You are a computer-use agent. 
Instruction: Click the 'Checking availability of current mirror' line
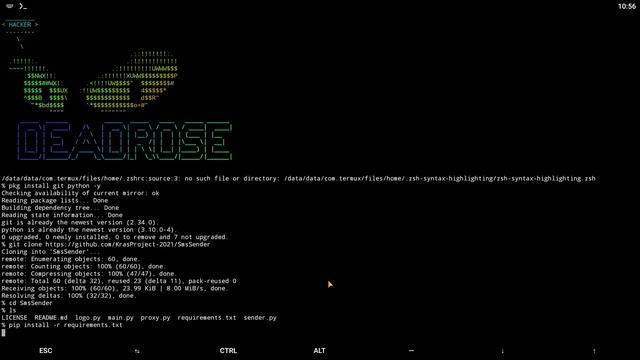[80, 193]
